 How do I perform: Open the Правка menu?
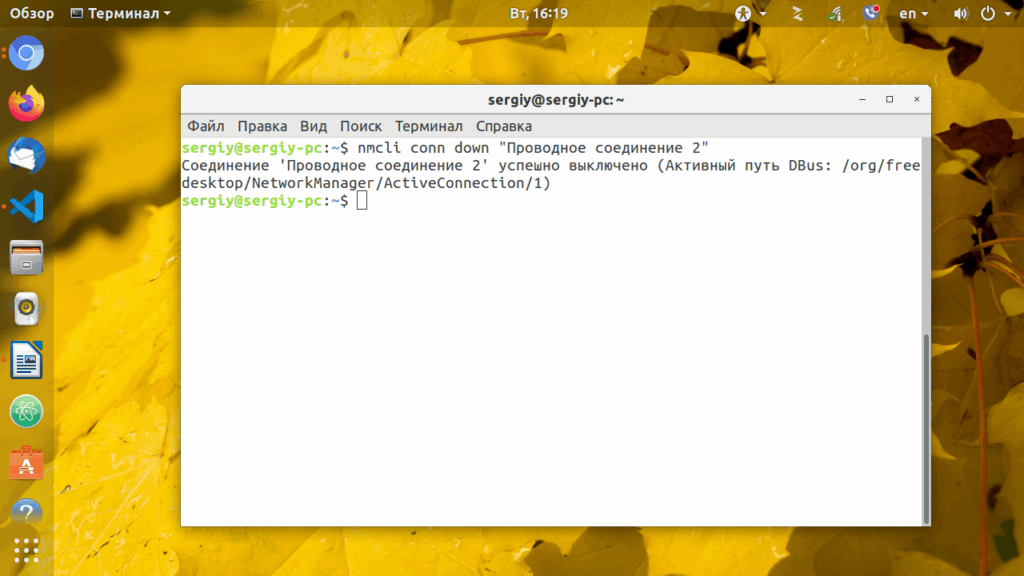262,126
